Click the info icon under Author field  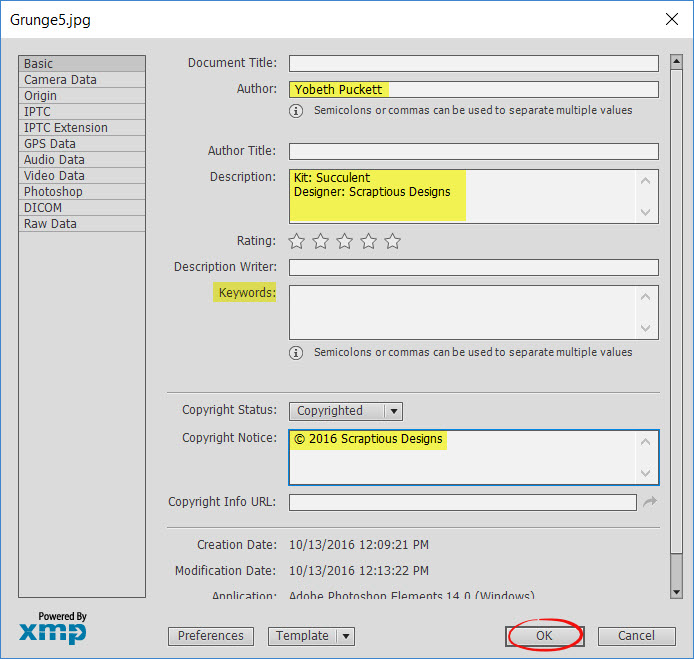tap(297, 111)
